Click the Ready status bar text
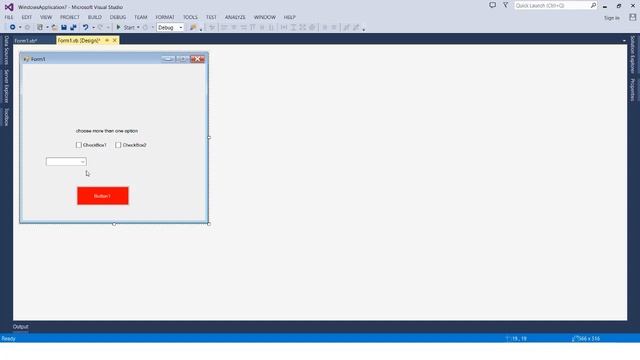640x360 pixels. pos(9,338)
